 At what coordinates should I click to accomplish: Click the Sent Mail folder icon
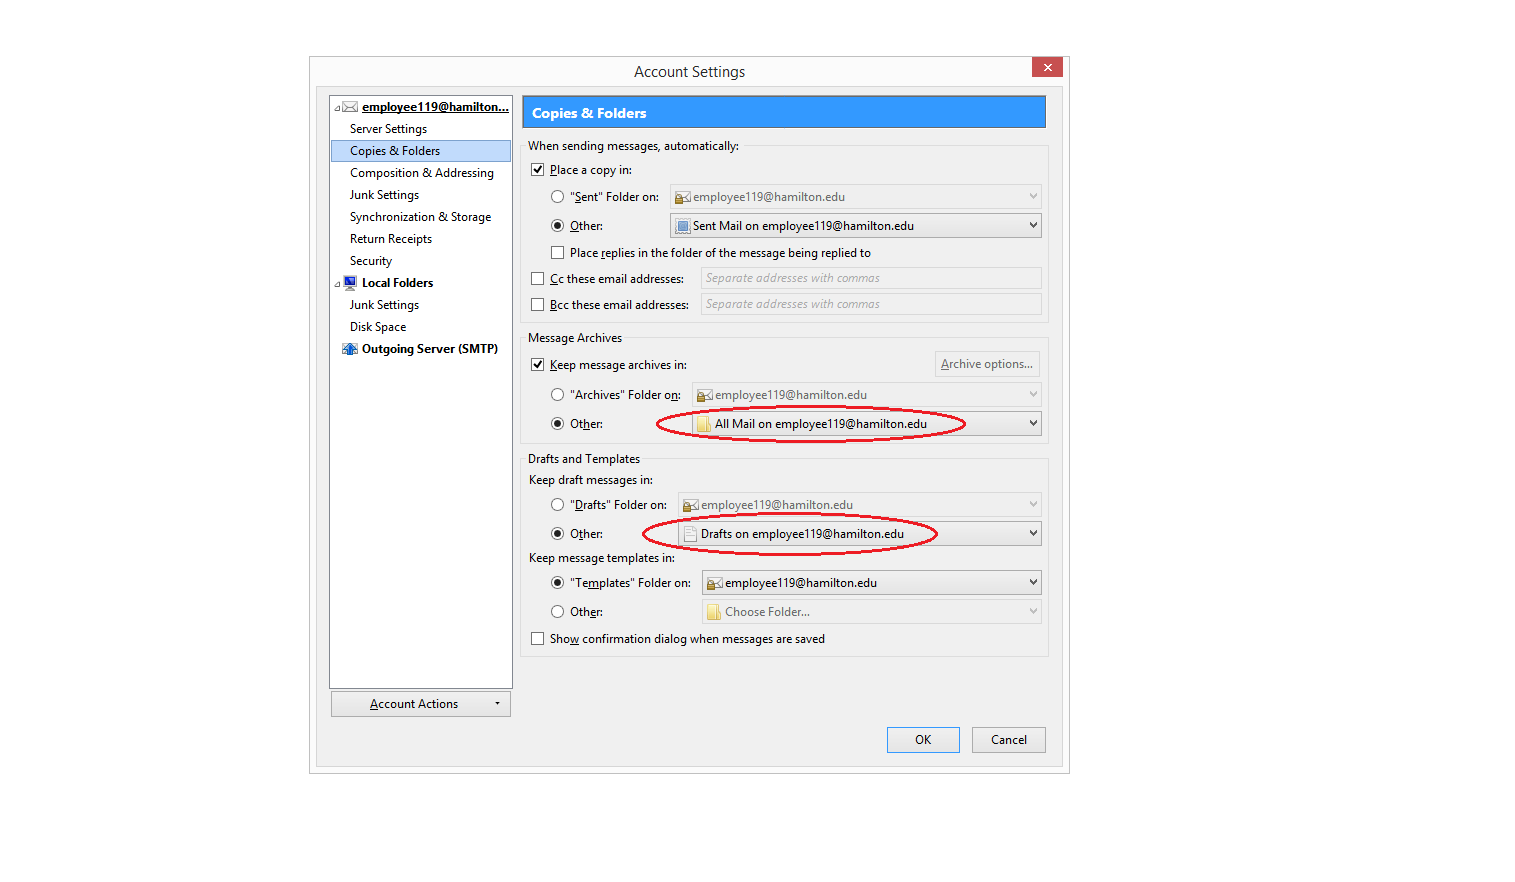pyautogui.click(x=682, y=226)
